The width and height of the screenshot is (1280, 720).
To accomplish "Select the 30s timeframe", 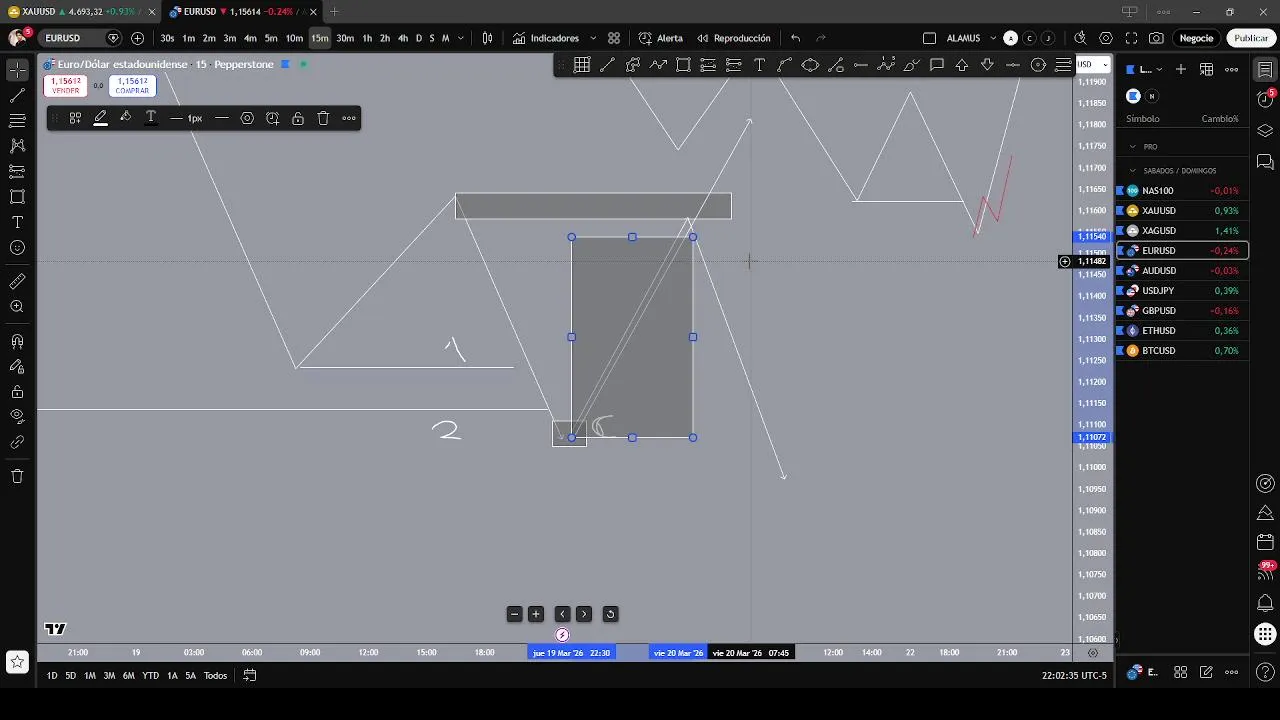I will coord(167,38).
